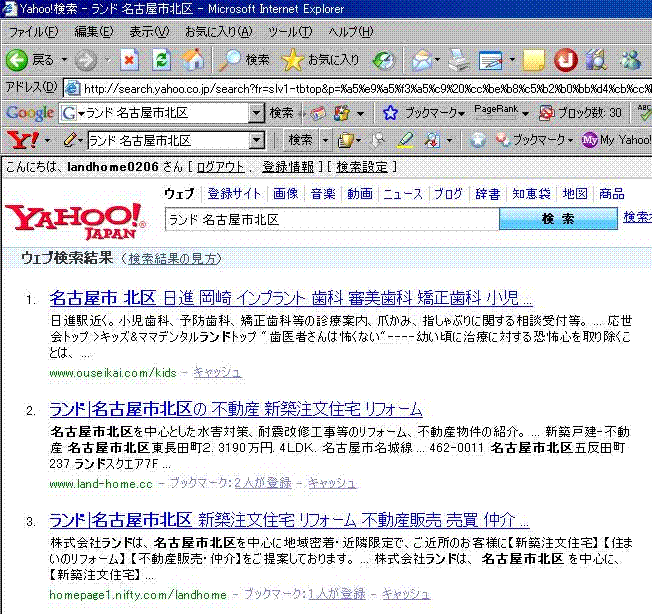Click the address bar URL field

point(360,88)
